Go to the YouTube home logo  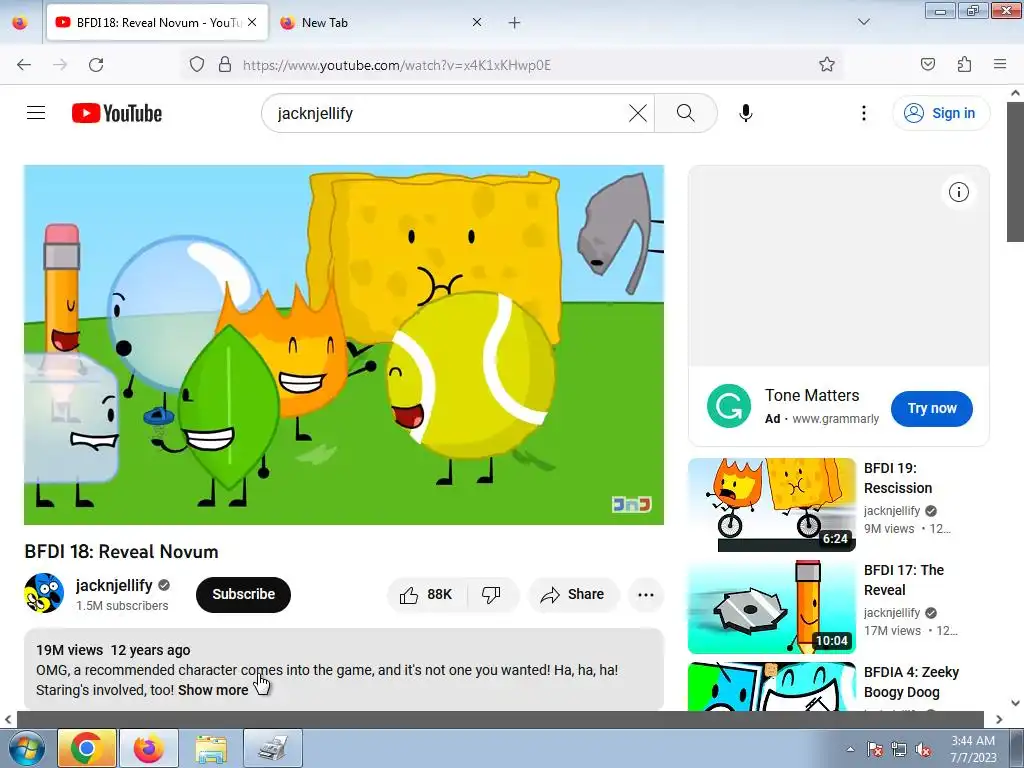pos(117,113)
